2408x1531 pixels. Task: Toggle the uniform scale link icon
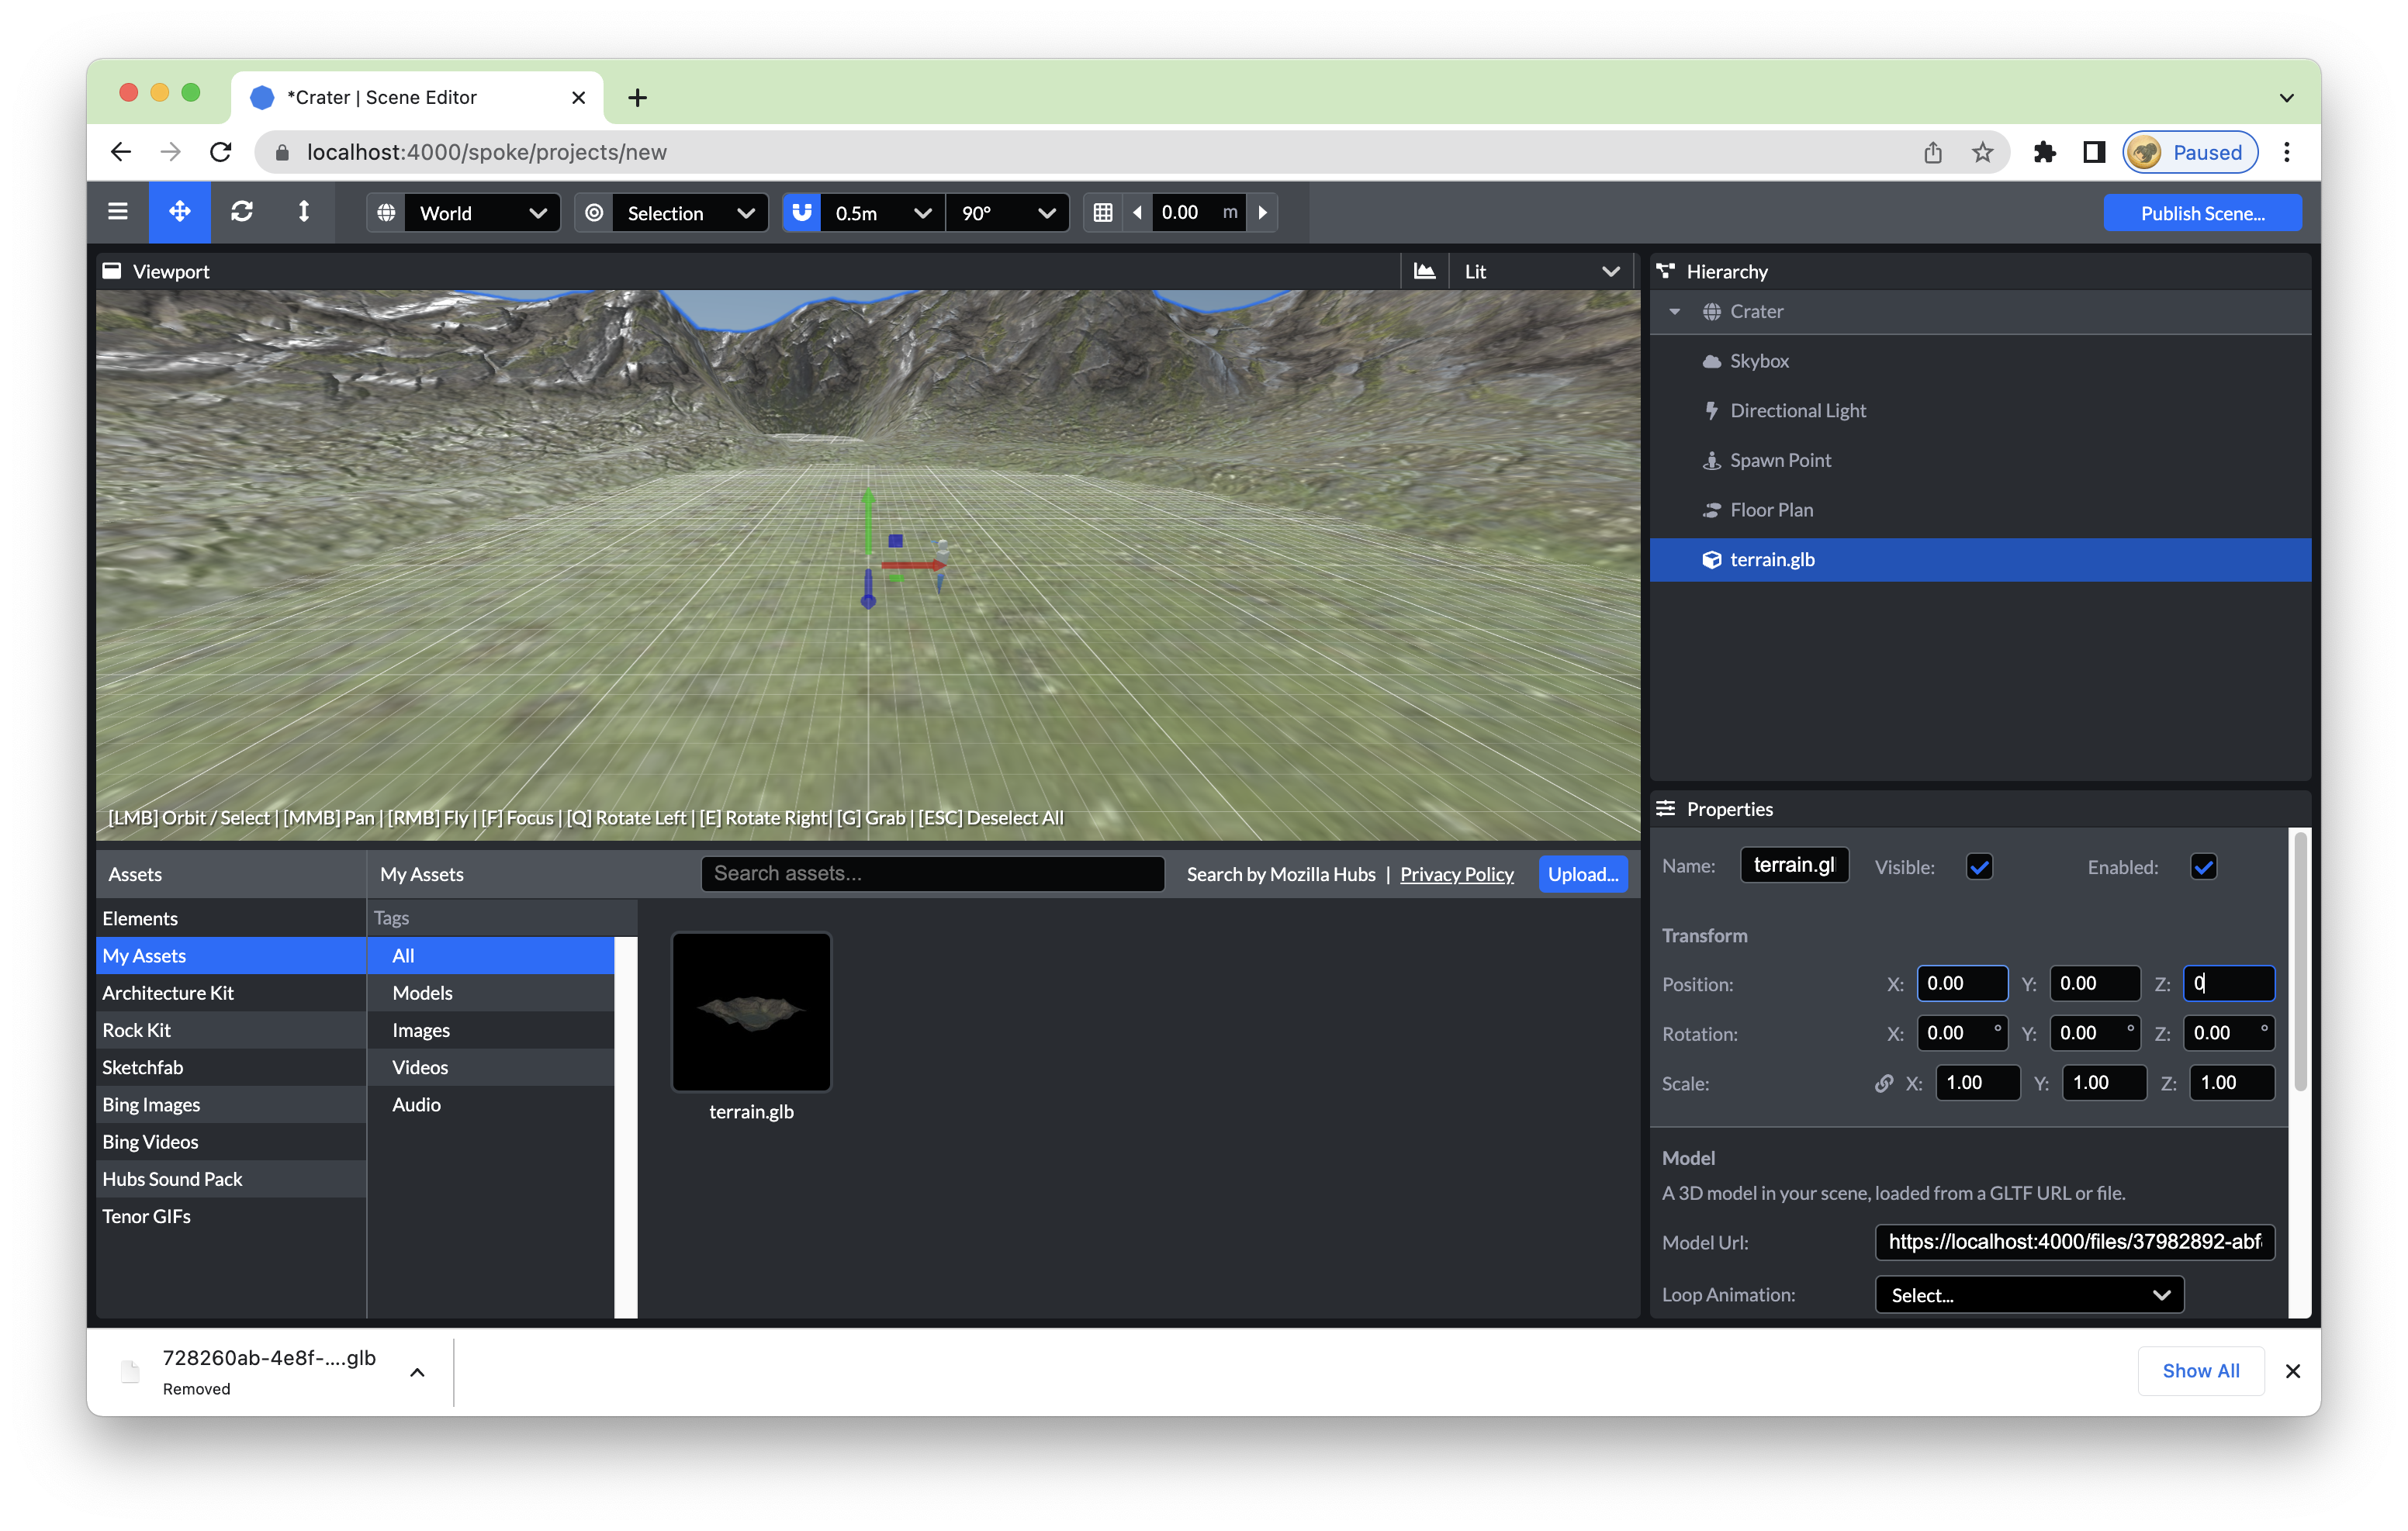click(1883, 1083)
